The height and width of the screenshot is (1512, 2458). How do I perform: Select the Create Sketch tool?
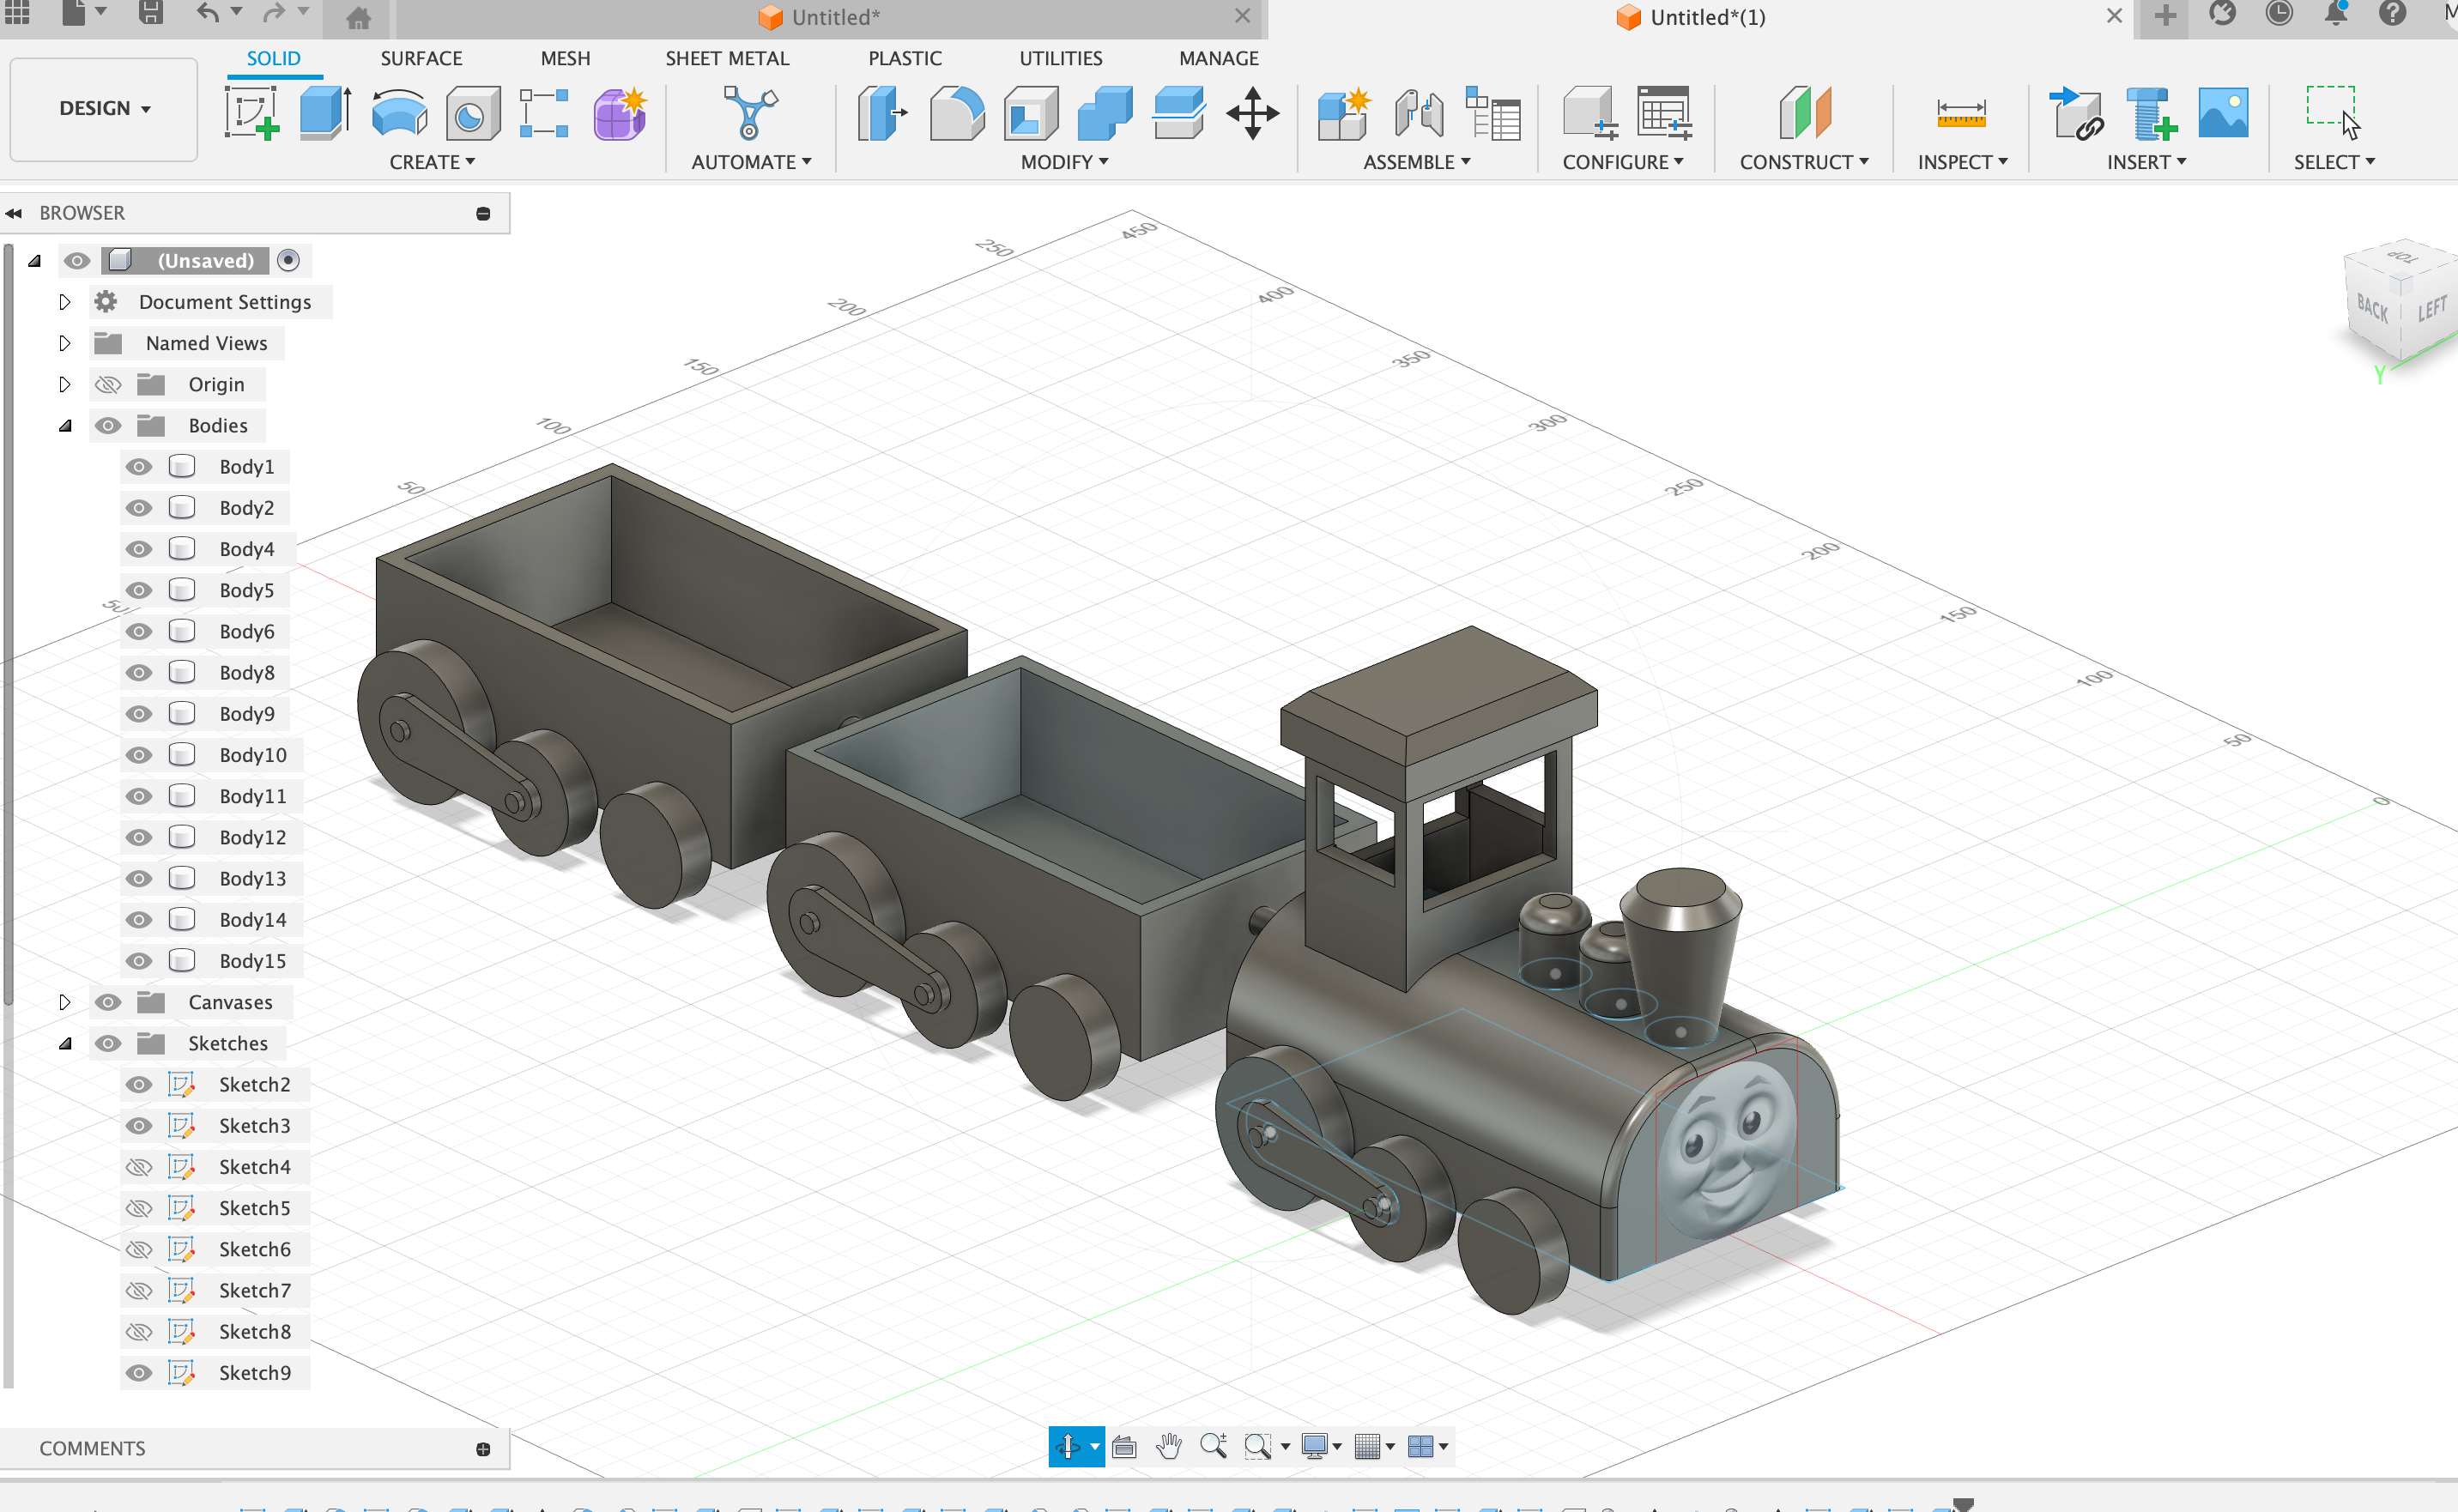(x=251, y=112)
